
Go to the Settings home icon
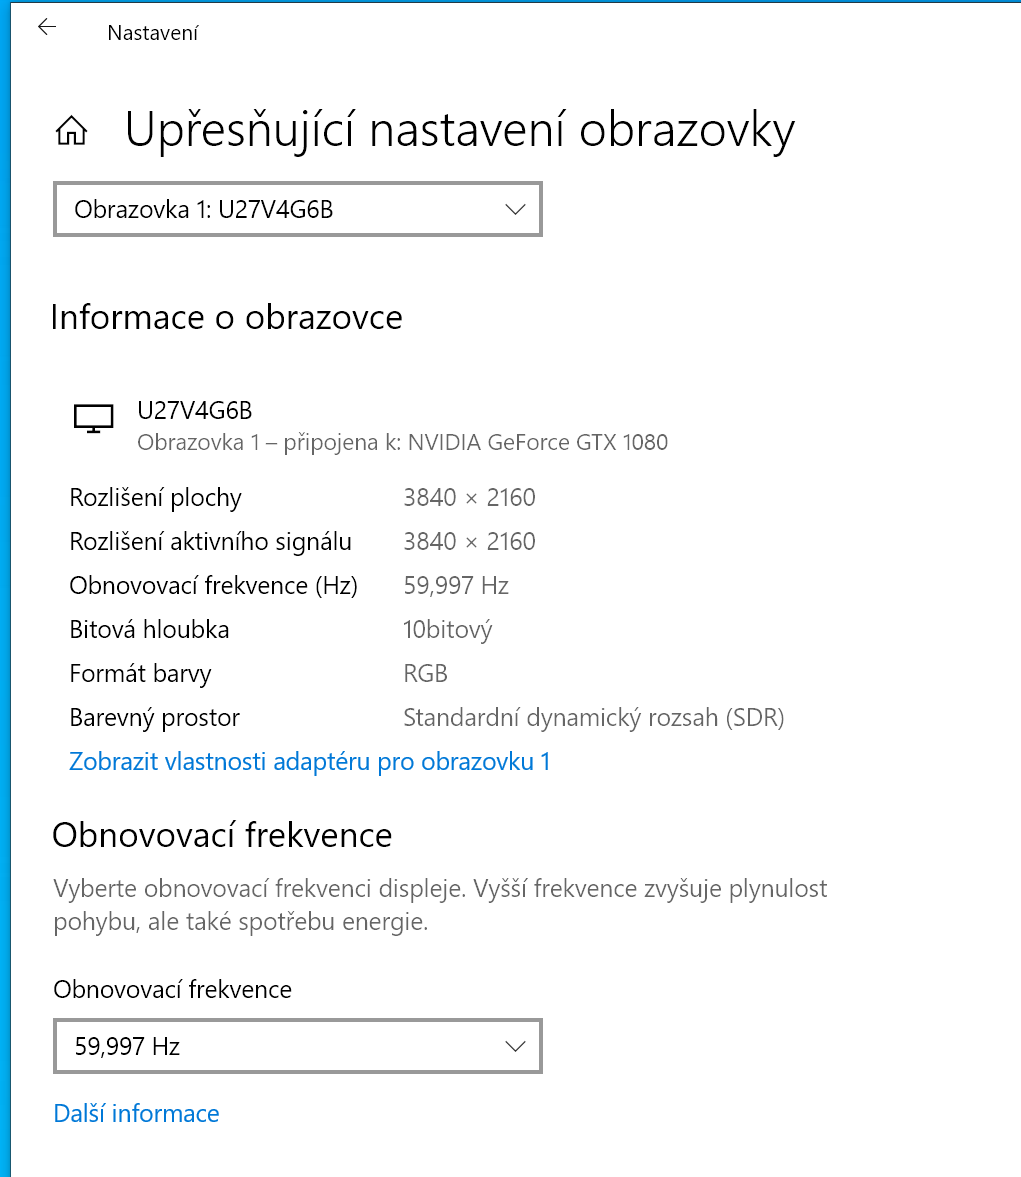point(72,131)
